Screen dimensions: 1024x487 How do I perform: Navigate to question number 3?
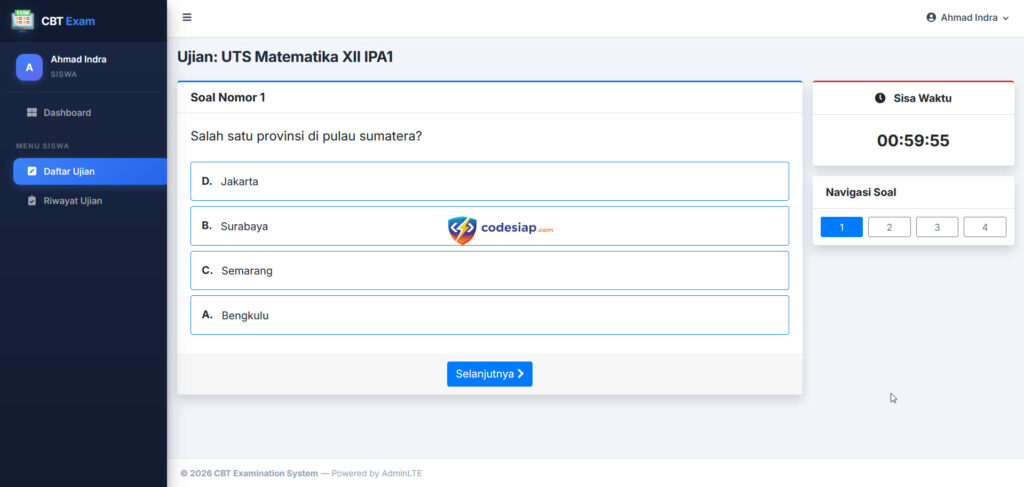point(937,227)
